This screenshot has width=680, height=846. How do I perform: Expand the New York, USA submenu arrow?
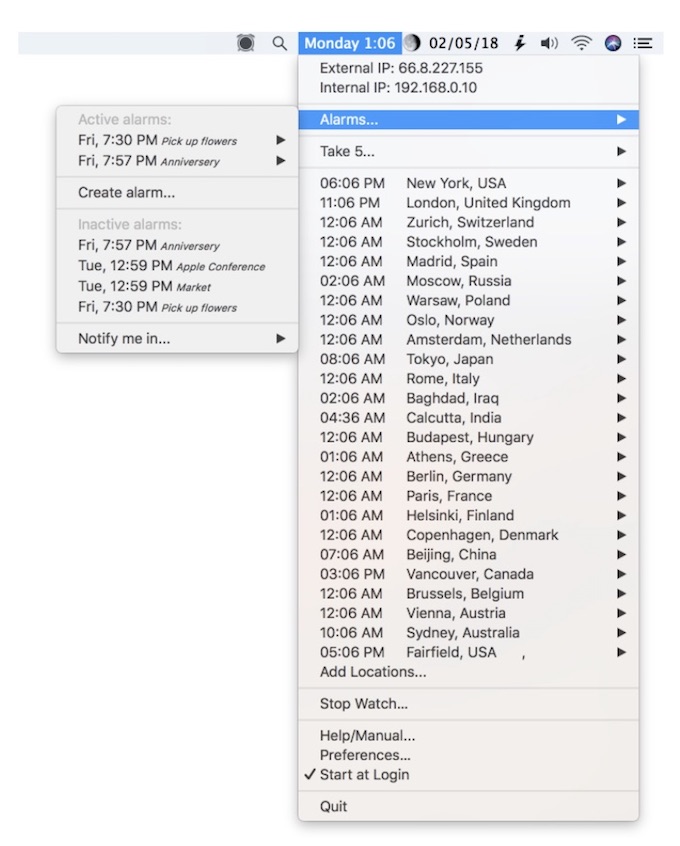[621, 183]
